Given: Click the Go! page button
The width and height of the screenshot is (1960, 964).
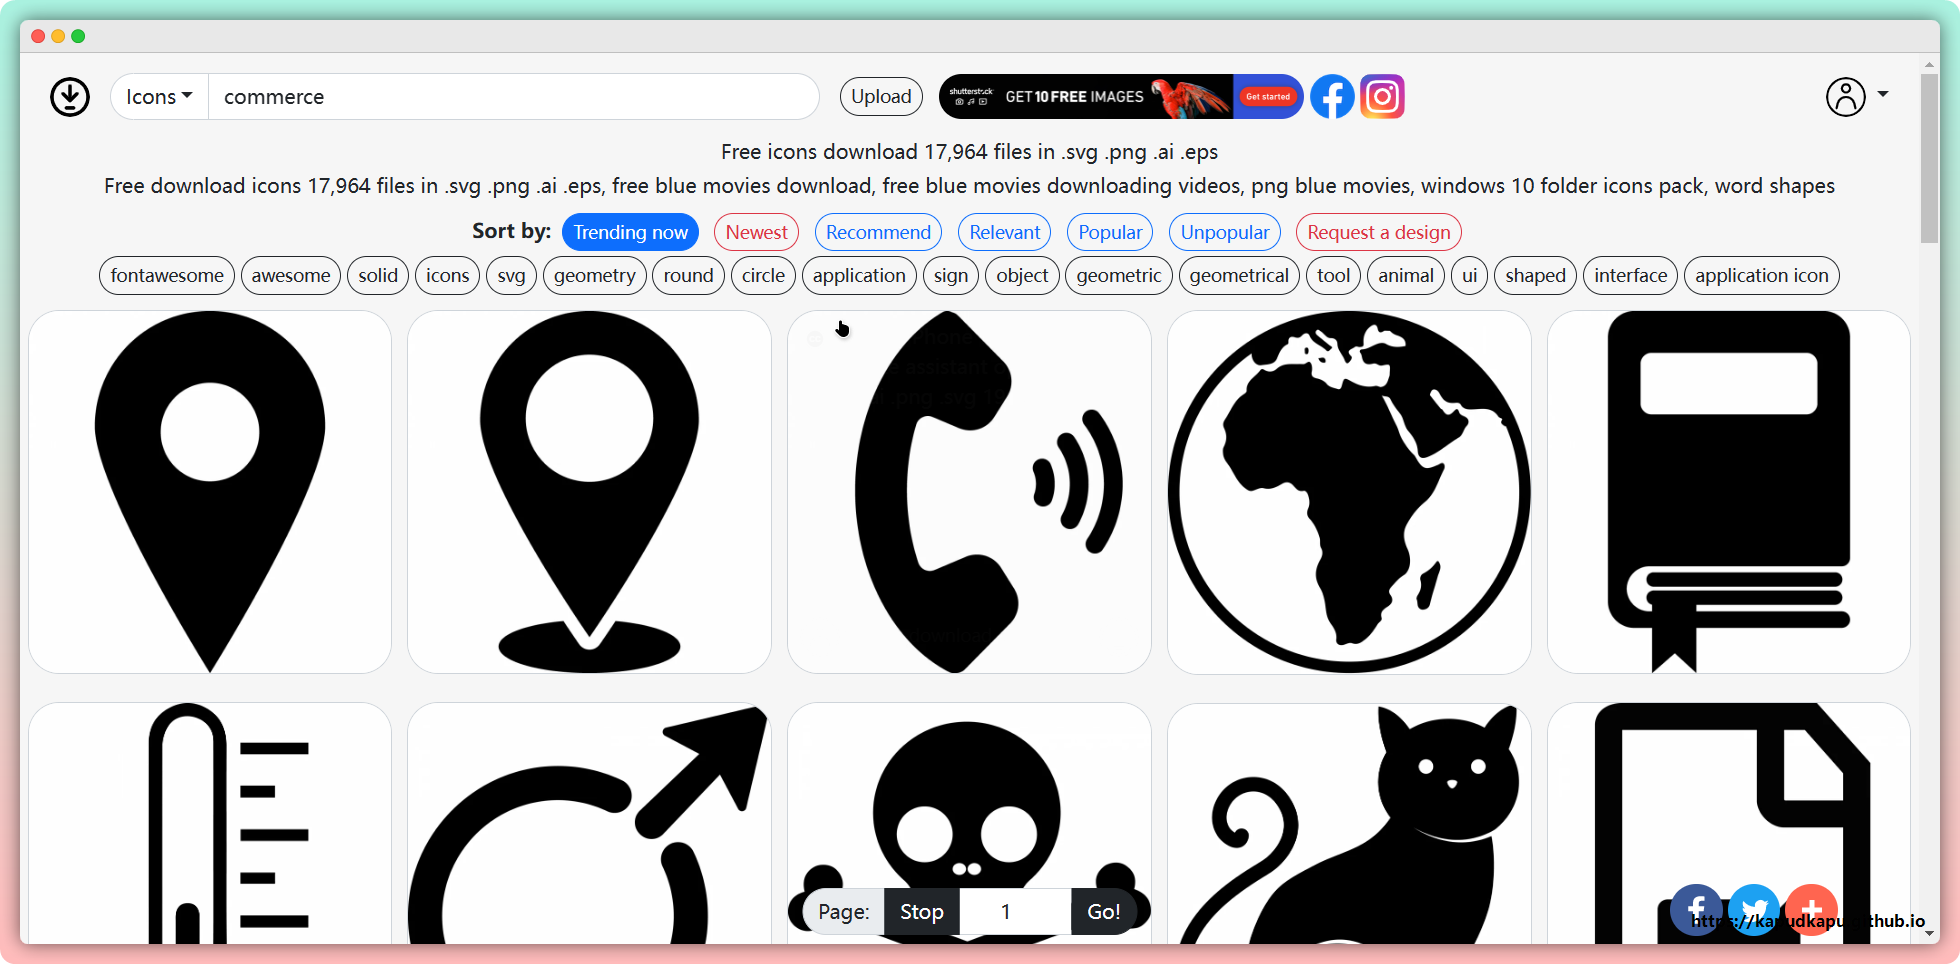Looking at the screenshot, I should click(x=1103, y=912).
